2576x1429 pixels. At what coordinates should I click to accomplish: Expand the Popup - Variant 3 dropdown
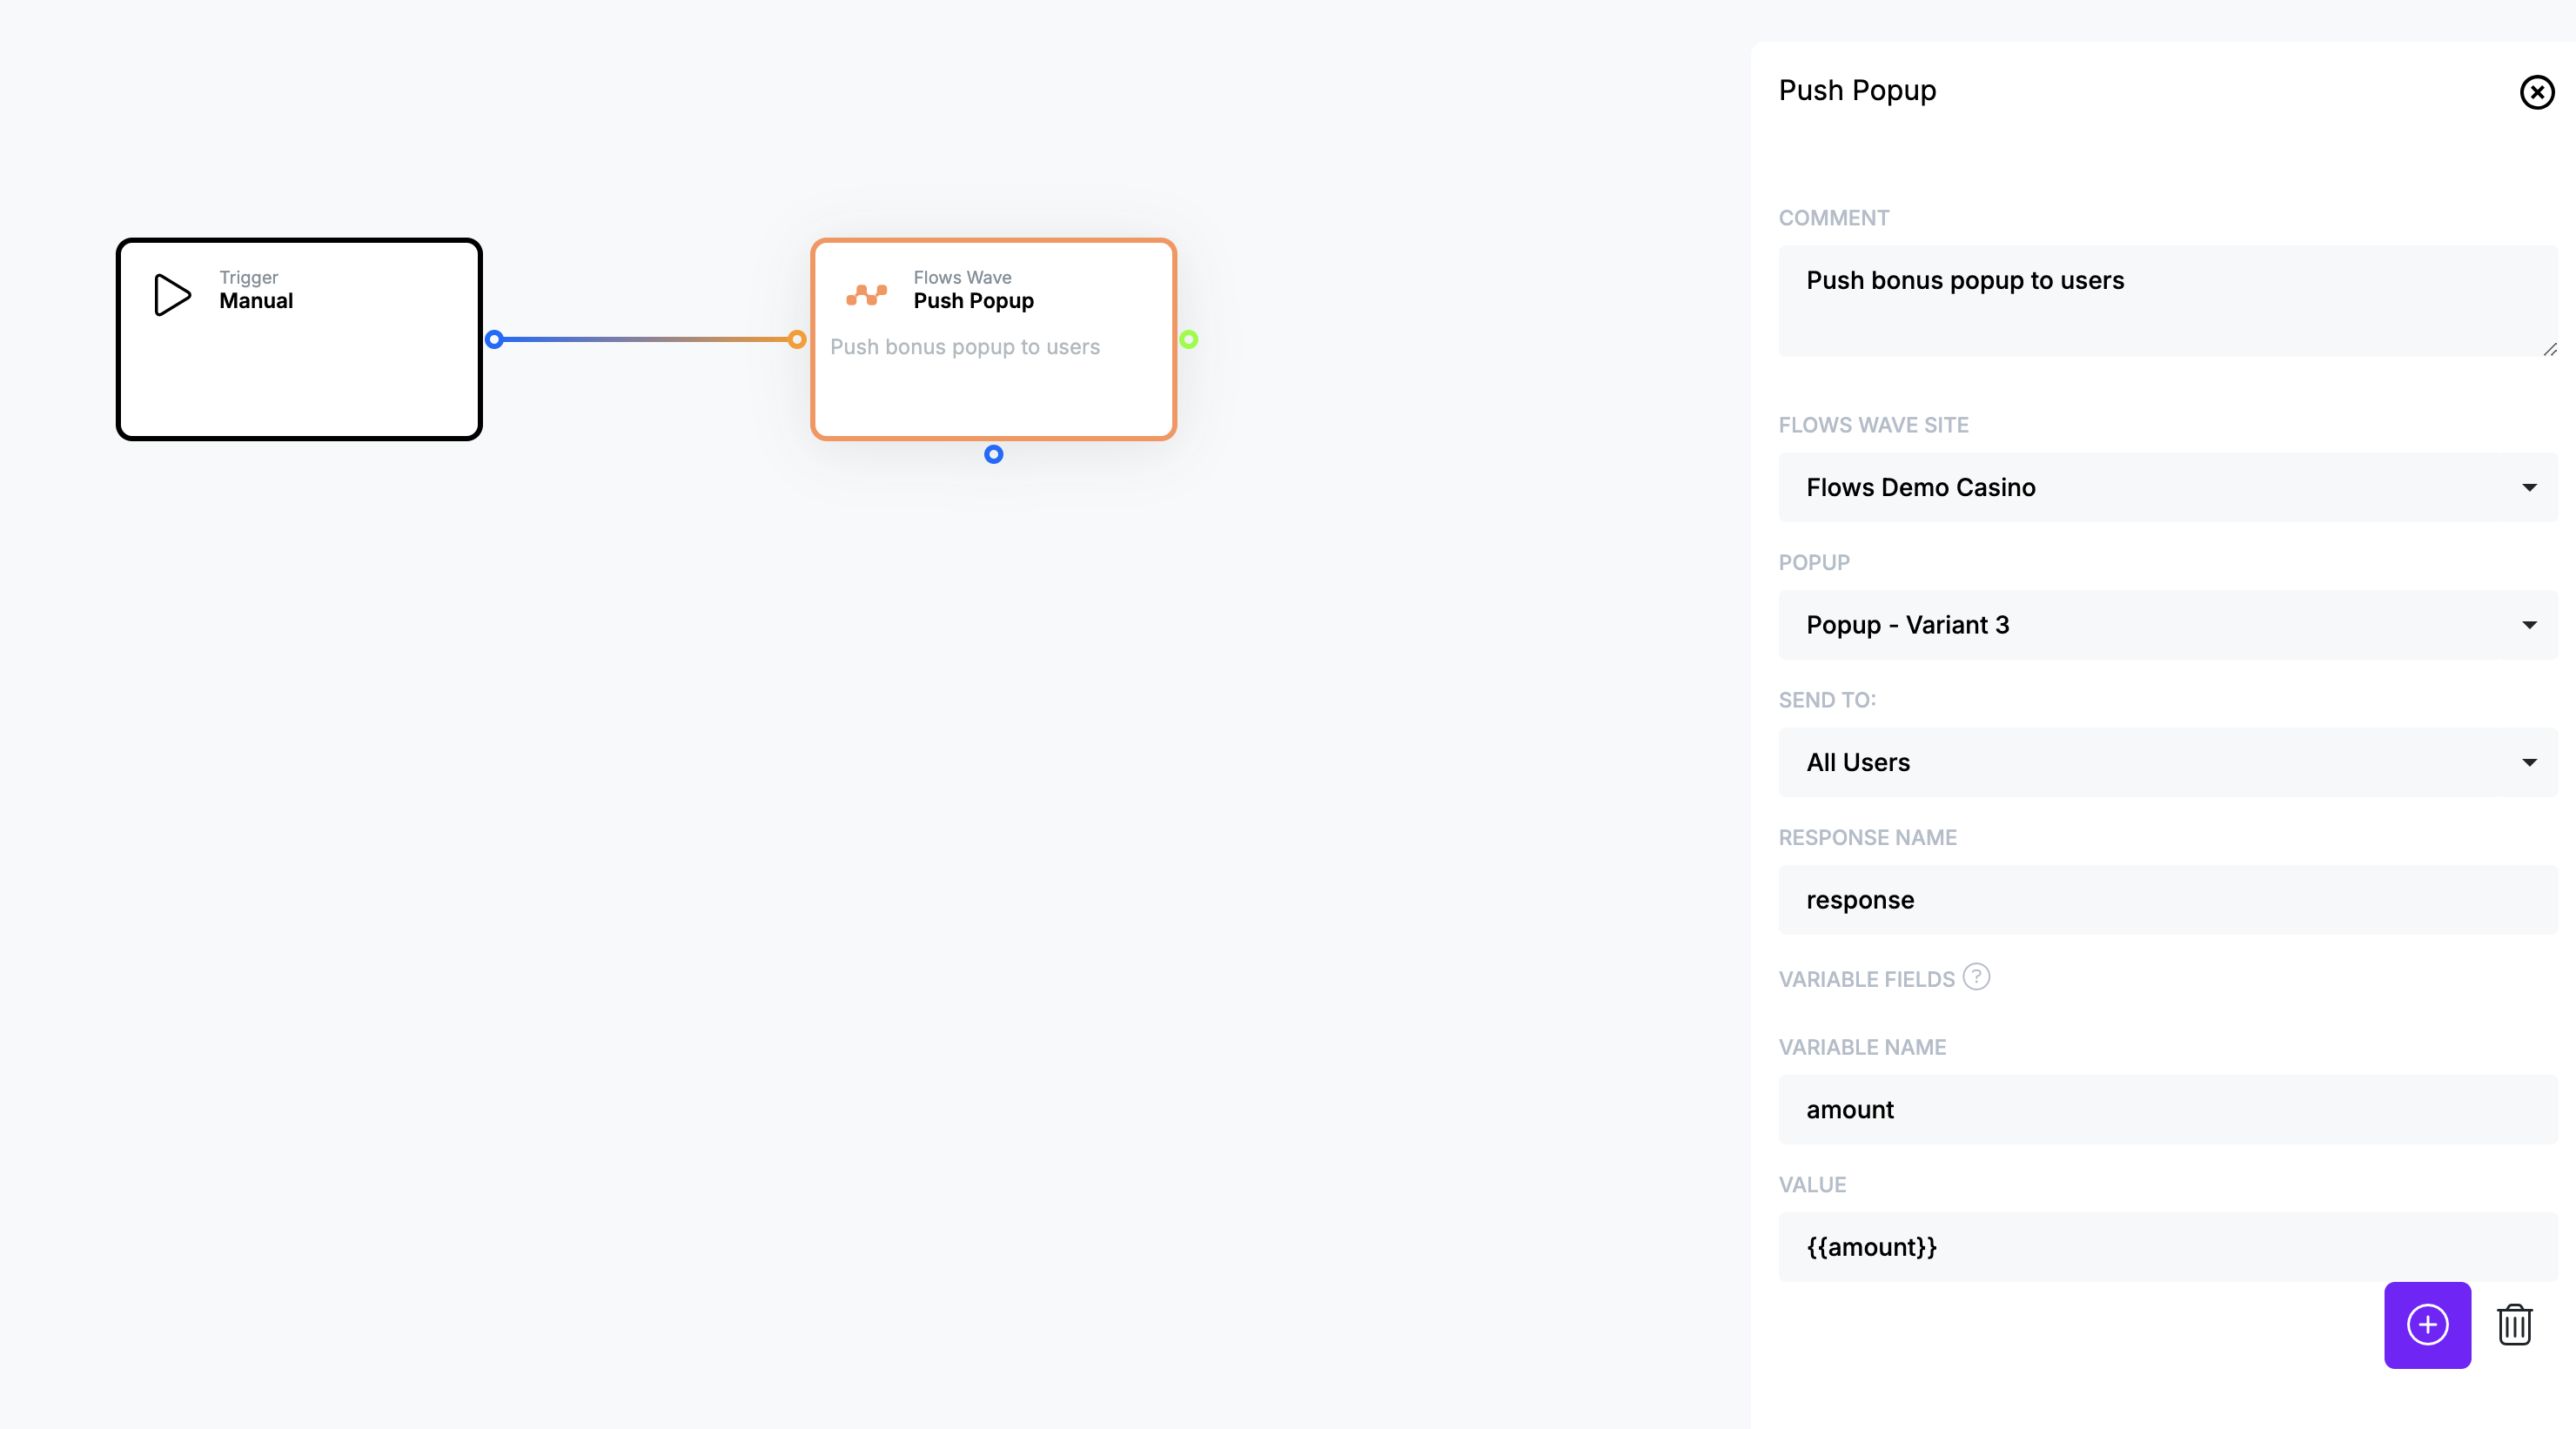(x=2167, y=625)
